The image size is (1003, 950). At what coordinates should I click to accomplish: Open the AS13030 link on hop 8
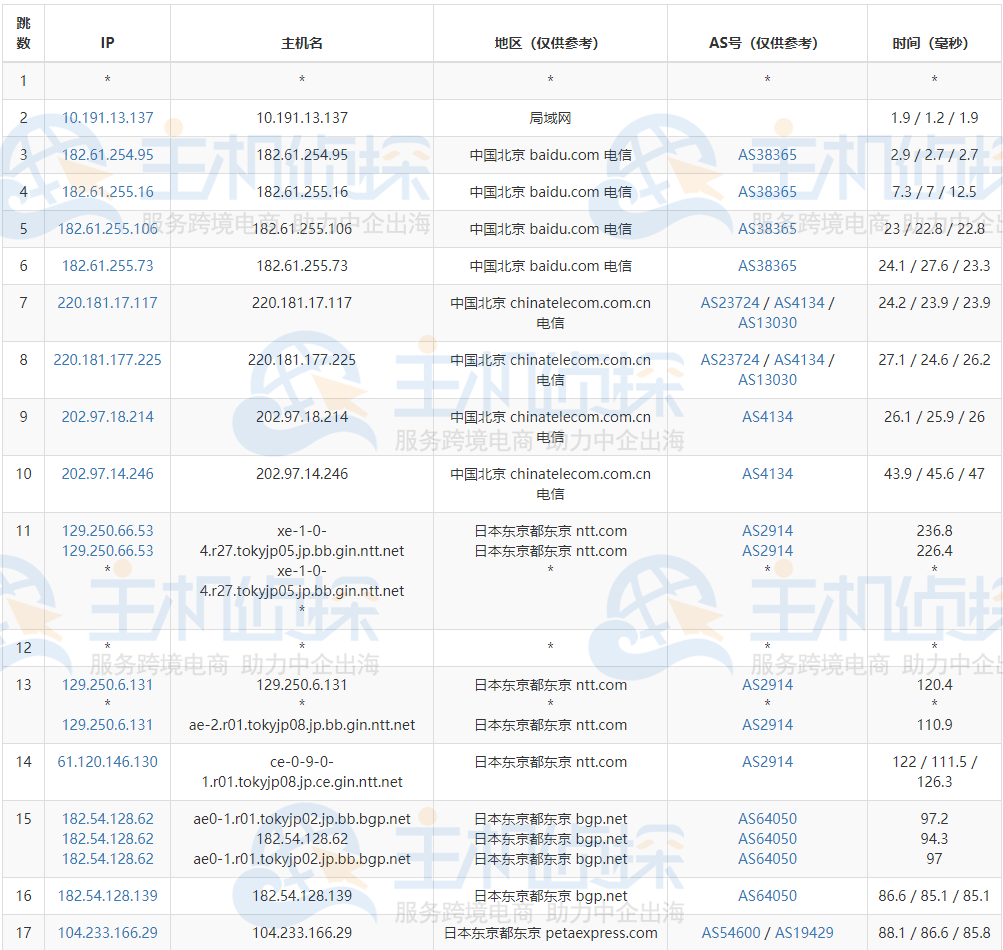pyautogui.click(x=767, y=379)
